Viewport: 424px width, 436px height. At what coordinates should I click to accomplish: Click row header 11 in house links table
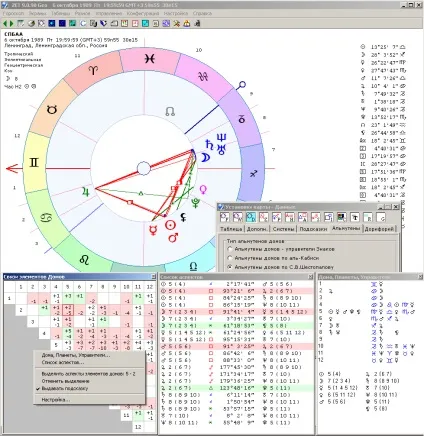126,415
